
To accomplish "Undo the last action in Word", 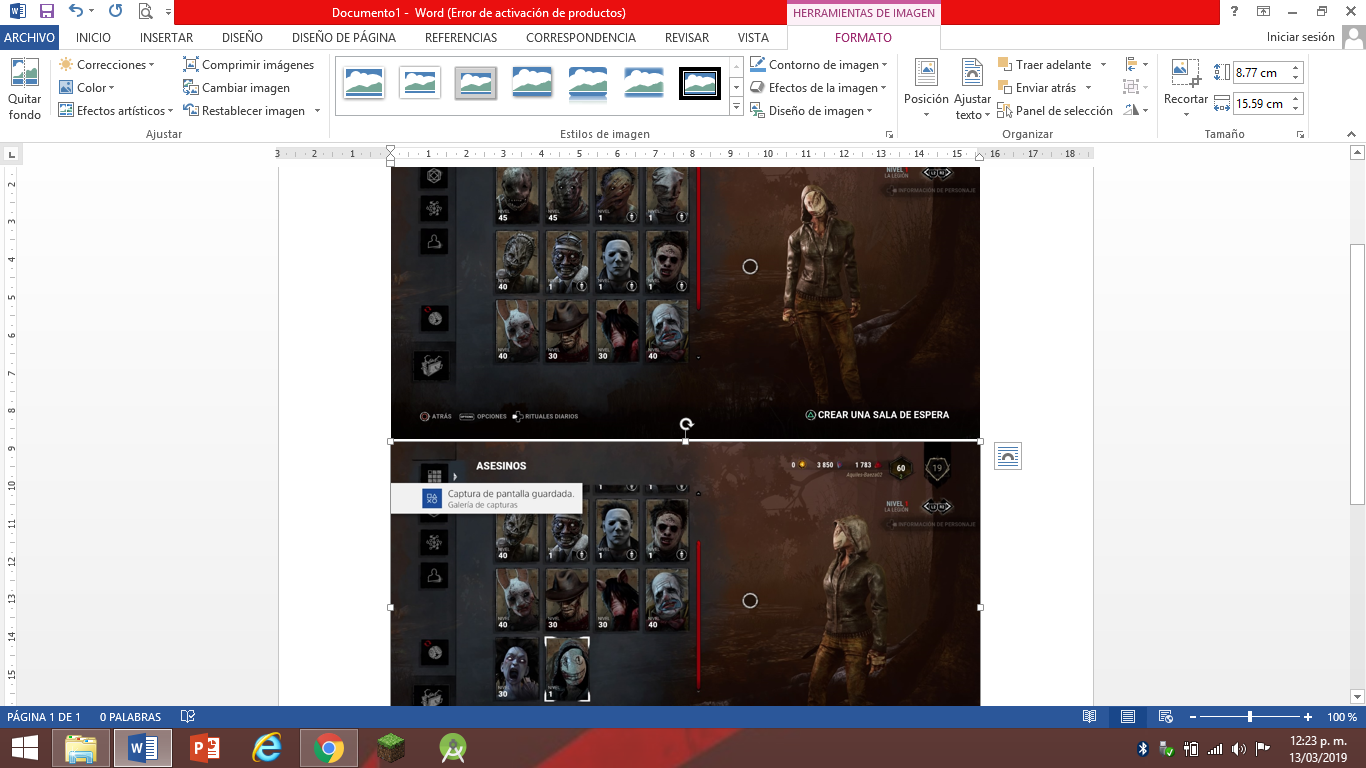I will point(76,12).
